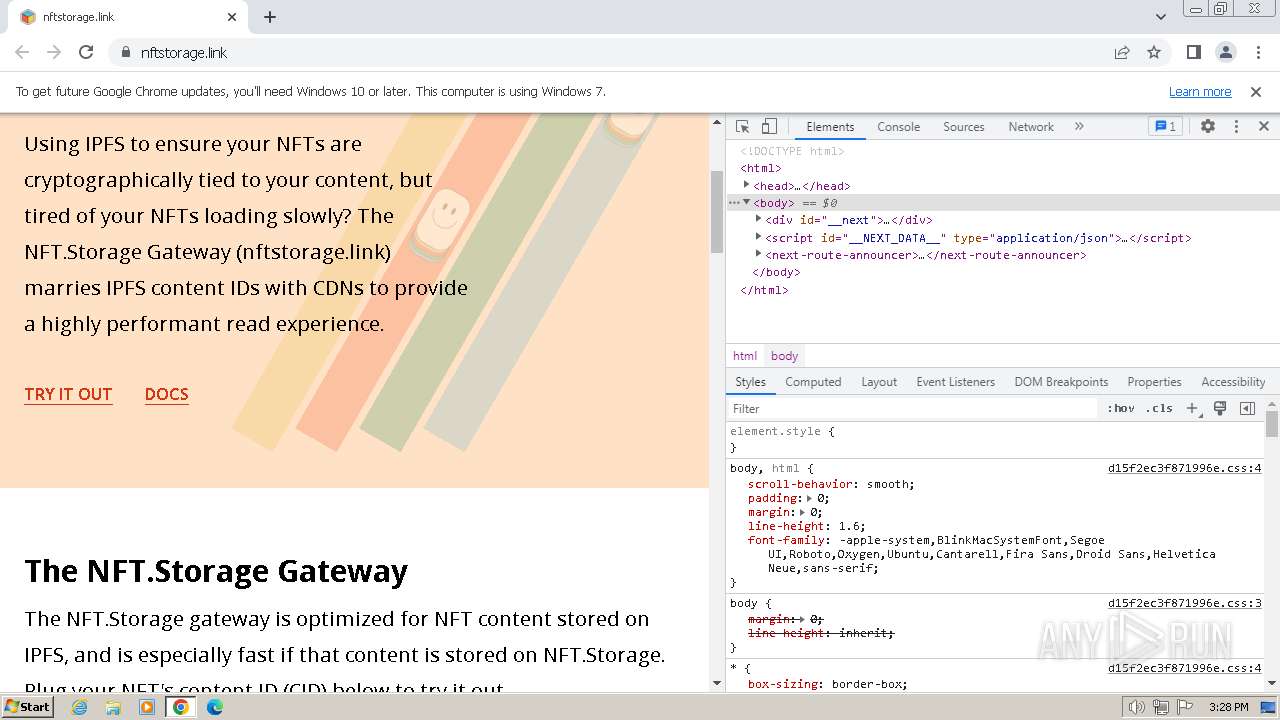Click the taskbar clock showing 3:28 PM
Viewport: 1280px width, 720px height.
[x=1228, y=707]
